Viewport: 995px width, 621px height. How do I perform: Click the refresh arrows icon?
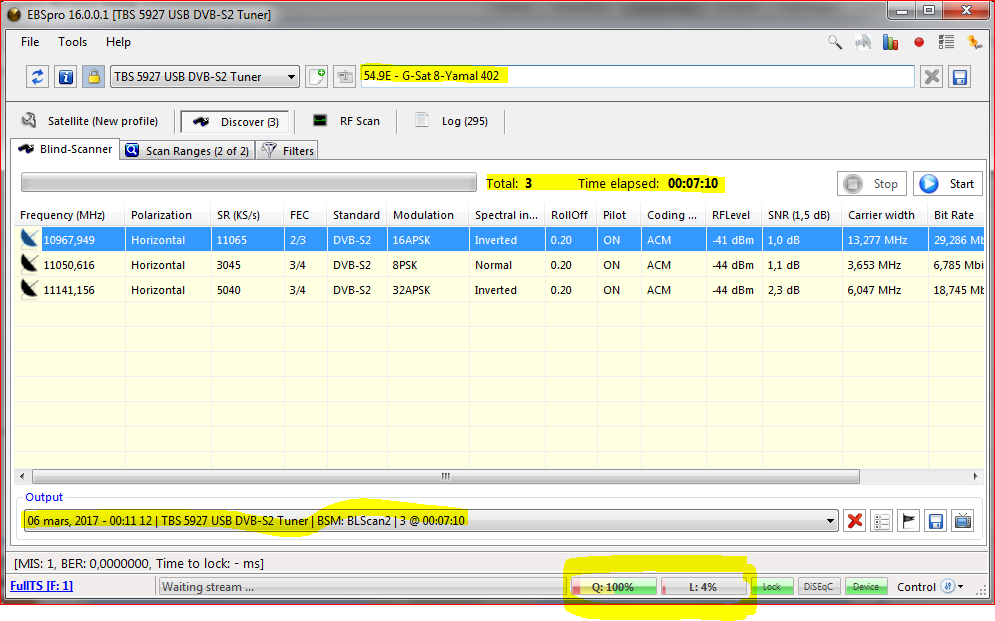[38, 77]
